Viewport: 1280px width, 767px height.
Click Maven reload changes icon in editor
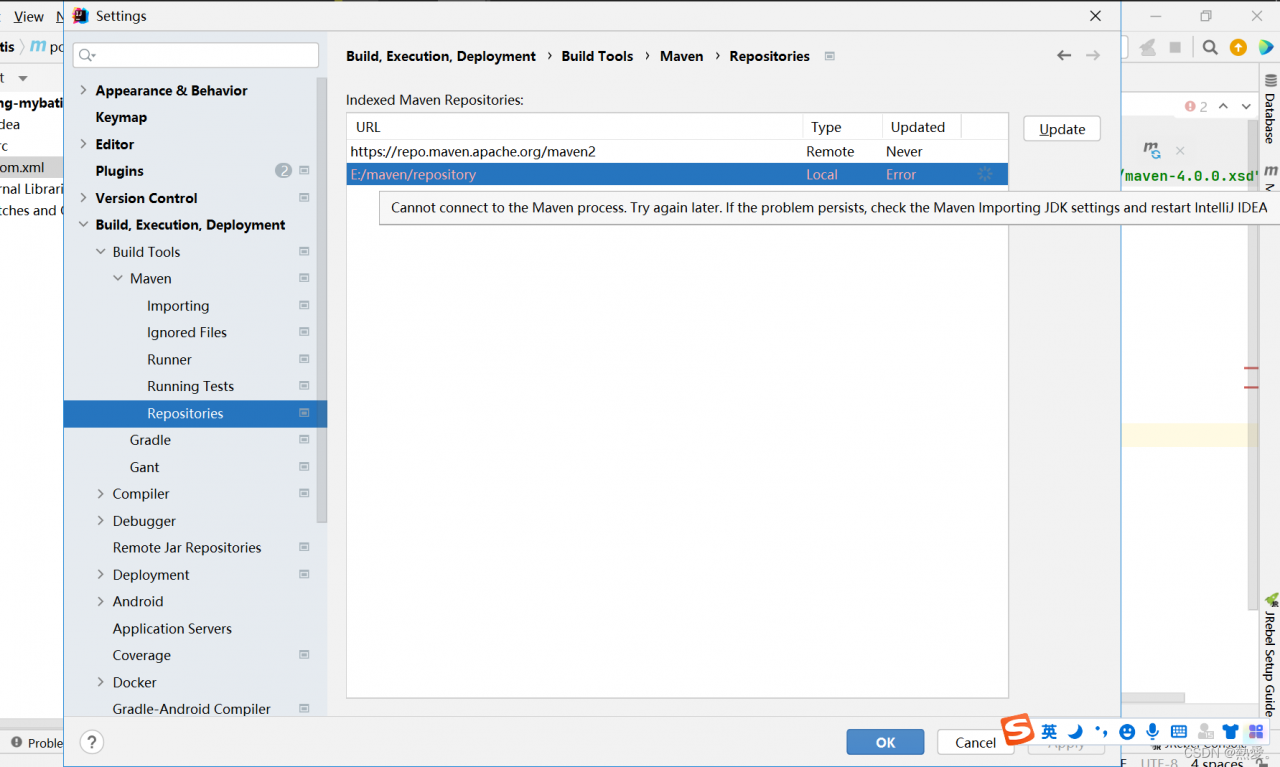coord(1152,150)
